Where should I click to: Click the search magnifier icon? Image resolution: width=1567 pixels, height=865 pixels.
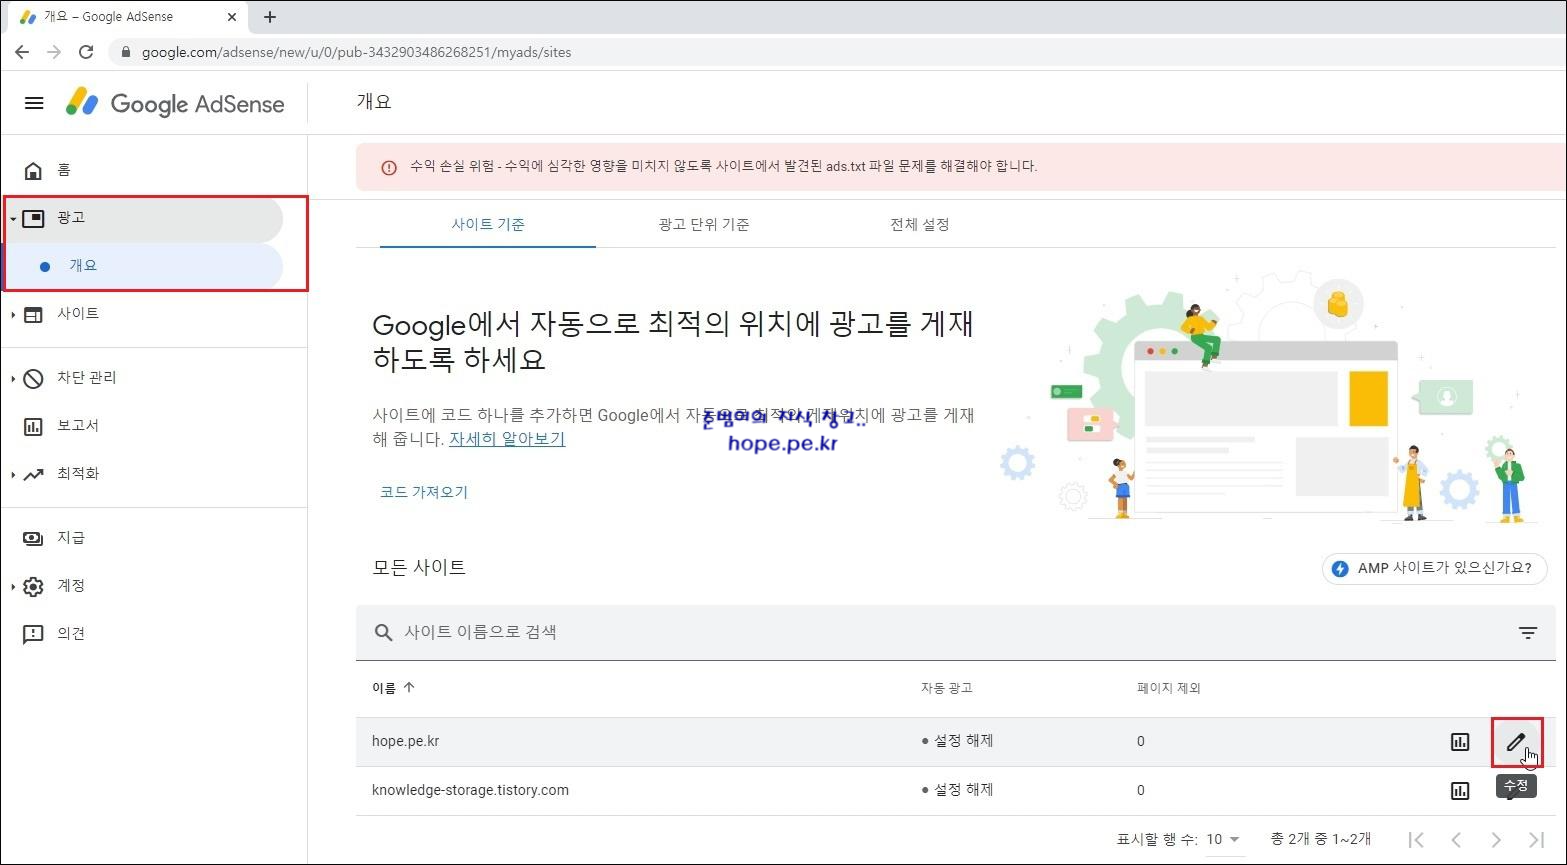click(383, 632)
